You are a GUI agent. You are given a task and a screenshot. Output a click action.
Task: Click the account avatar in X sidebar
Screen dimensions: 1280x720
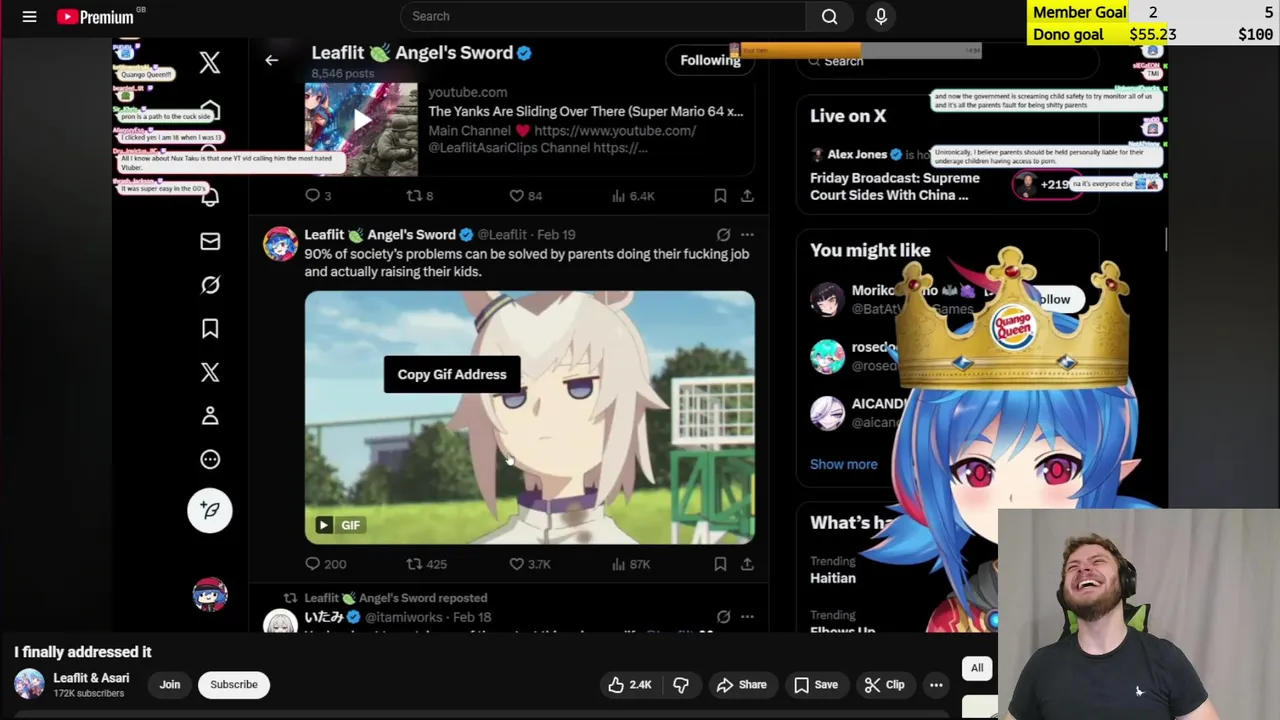tap(210, 594)
